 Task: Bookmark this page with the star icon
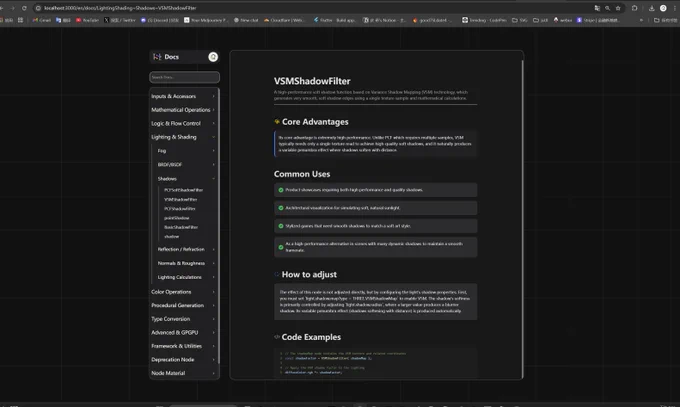click(x=618, y=8)
